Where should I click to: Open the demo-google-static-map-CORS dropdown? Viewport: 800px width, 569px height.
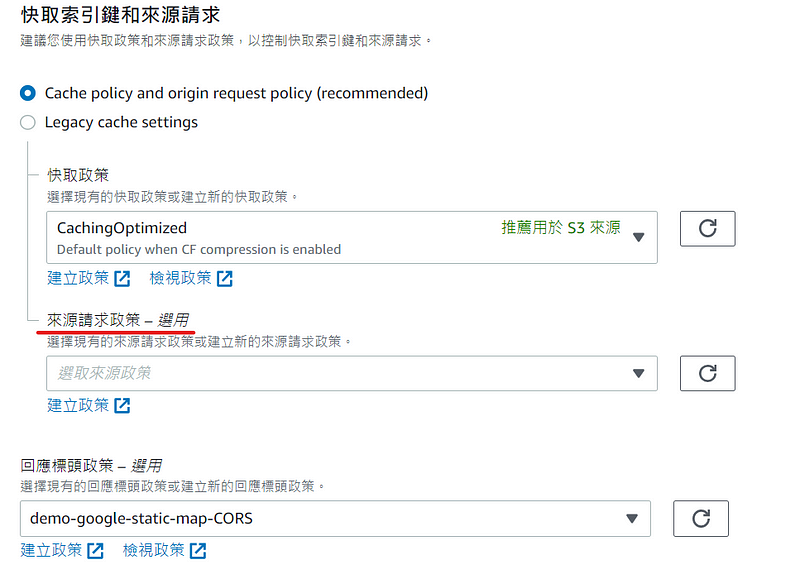click(335, 519)
